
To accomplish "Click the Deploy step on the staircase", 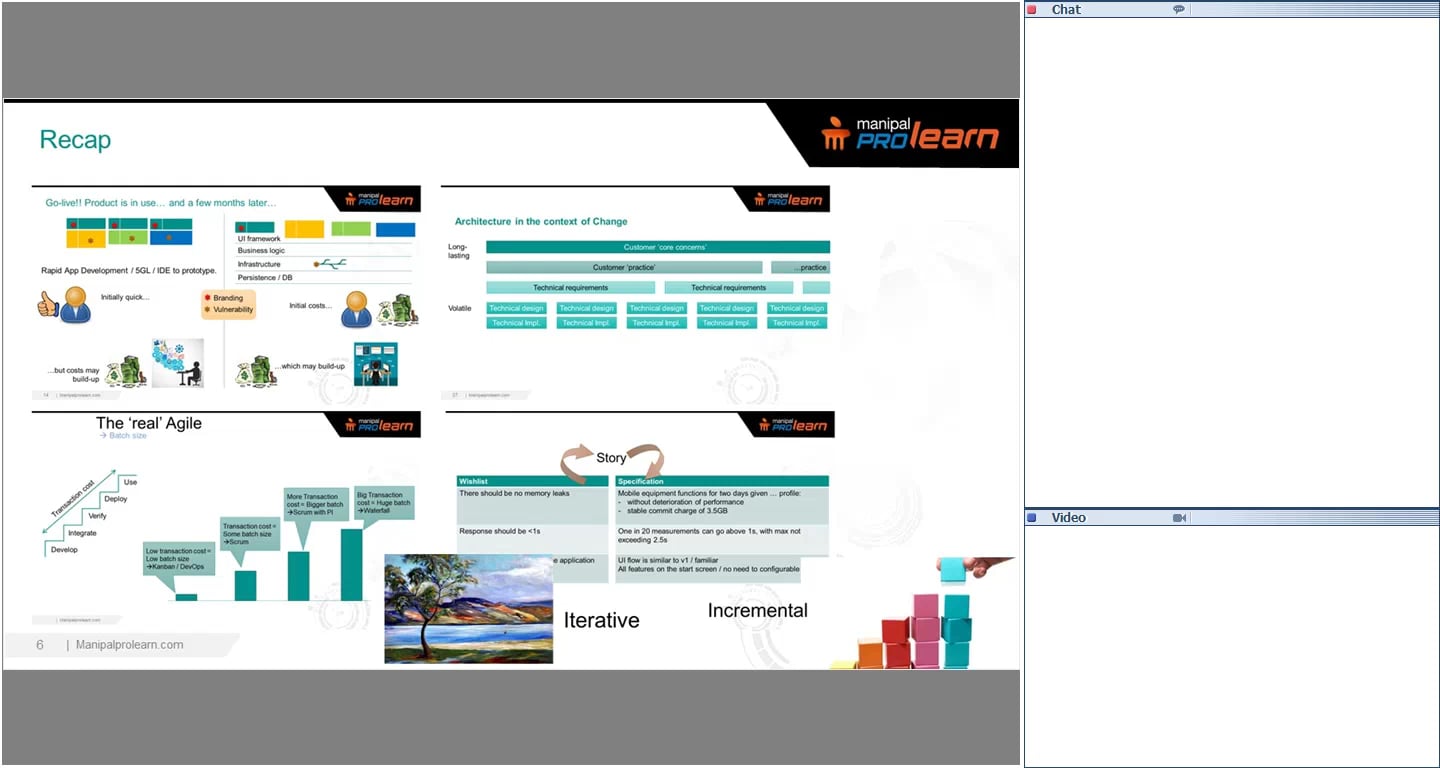I will tap(115, 499).
